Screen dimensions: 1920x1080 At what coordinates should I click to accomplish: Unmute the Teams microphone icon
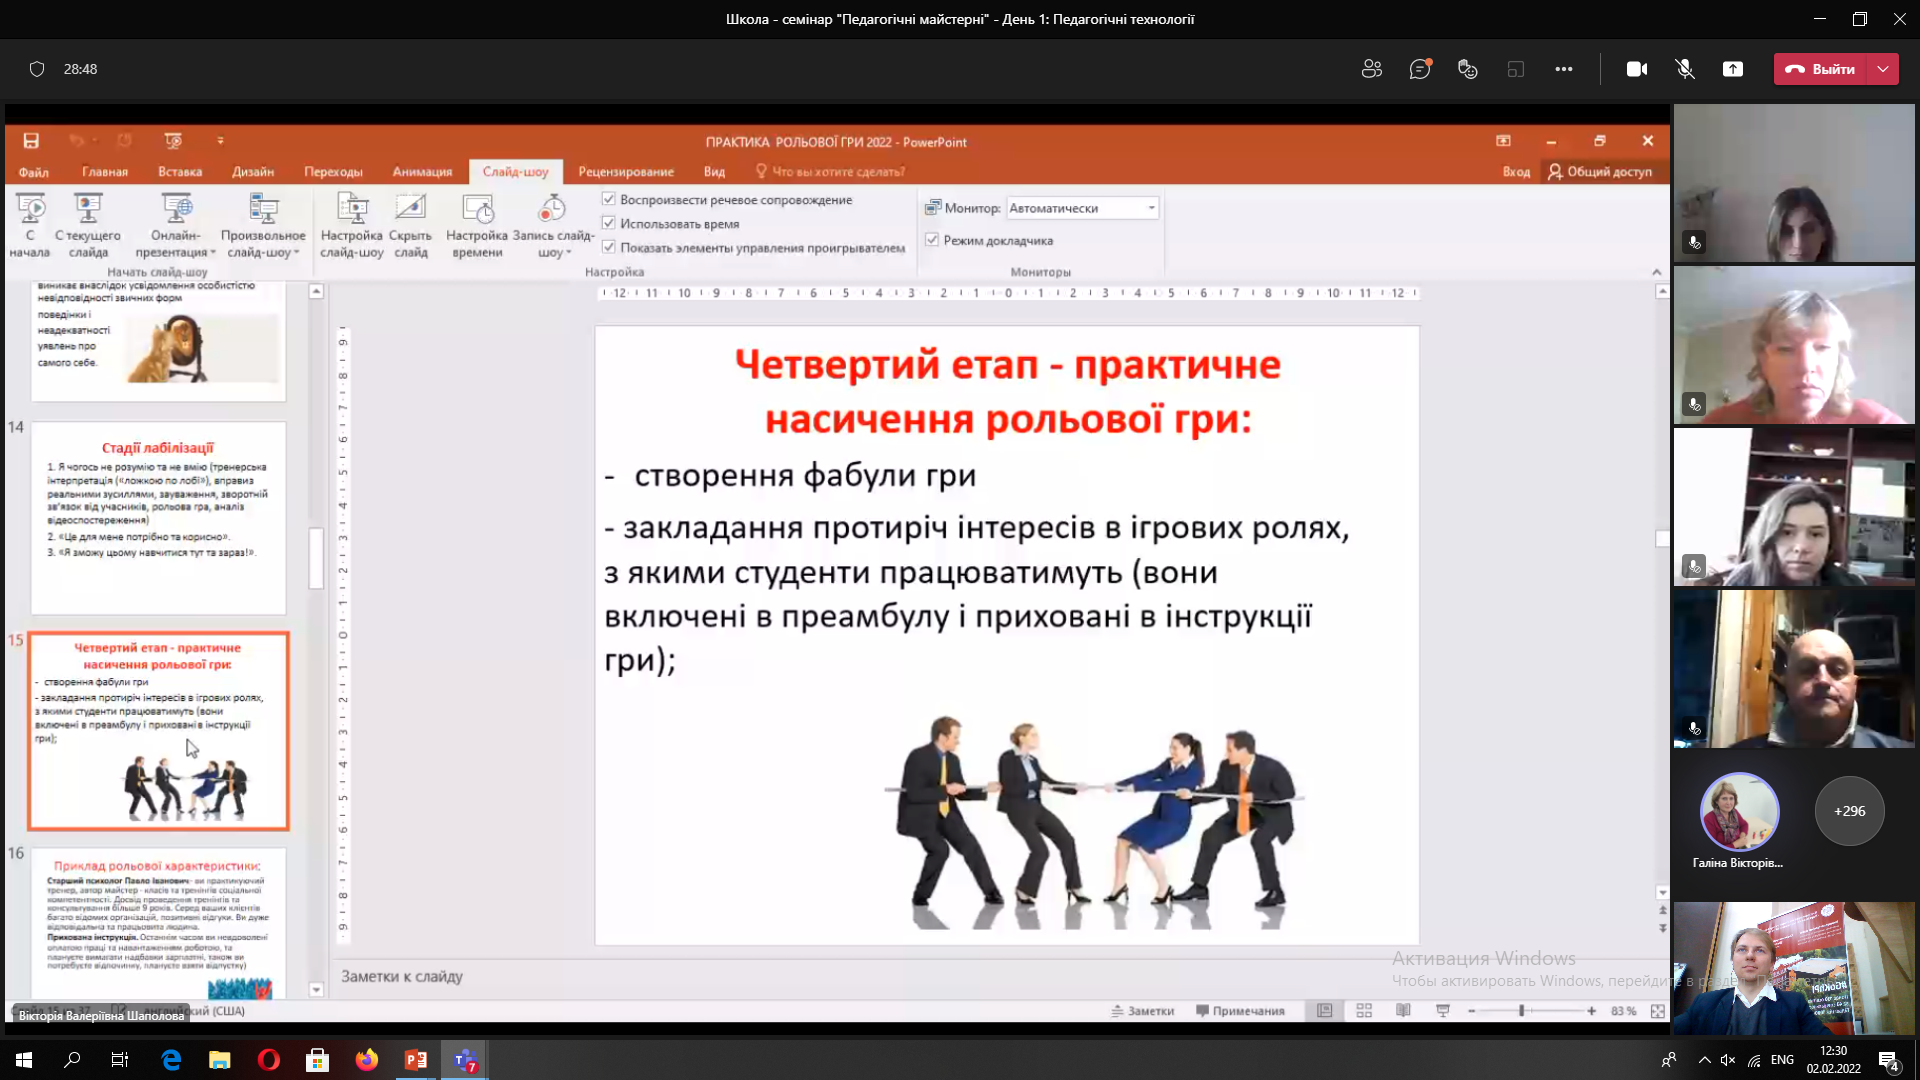coord(1685,69)
